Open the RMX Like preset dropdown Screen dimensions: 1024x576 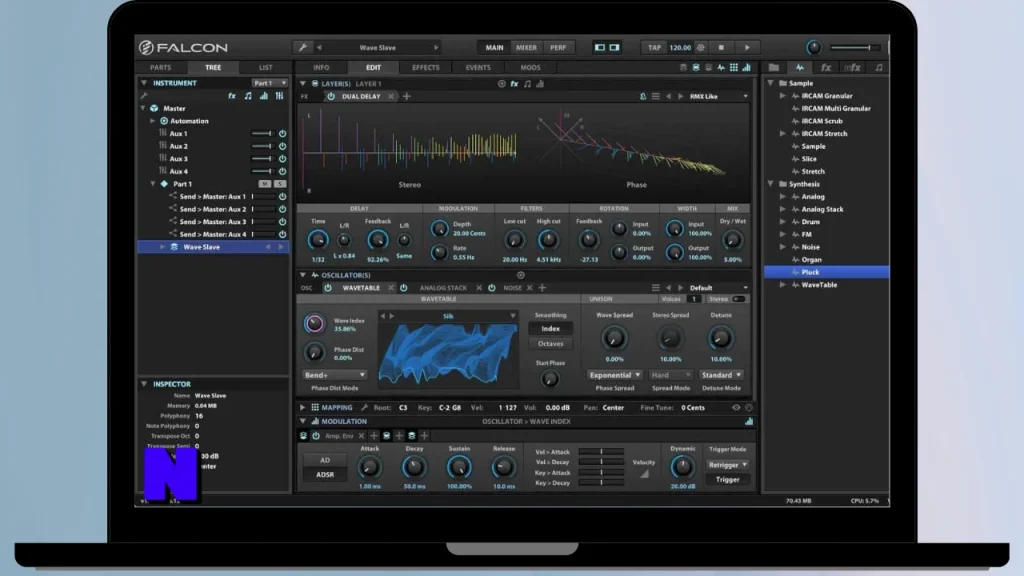[718, 96]
